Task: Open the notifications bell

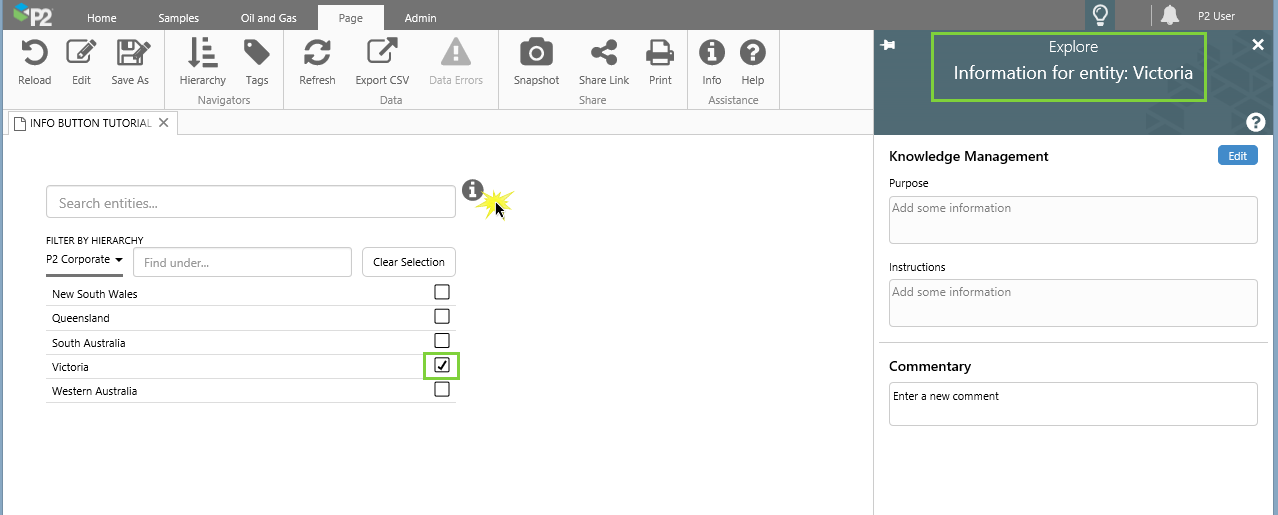Action: point(1170,15)
